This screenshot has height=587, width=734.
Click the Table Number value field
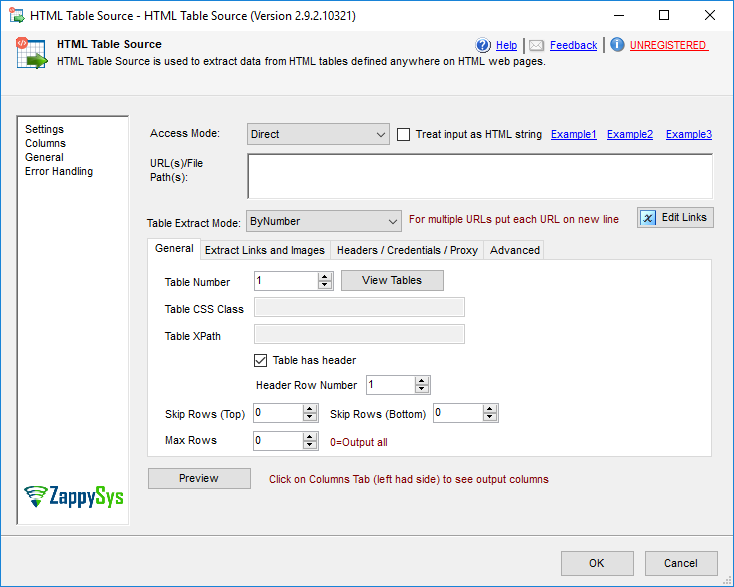[286, 281]
